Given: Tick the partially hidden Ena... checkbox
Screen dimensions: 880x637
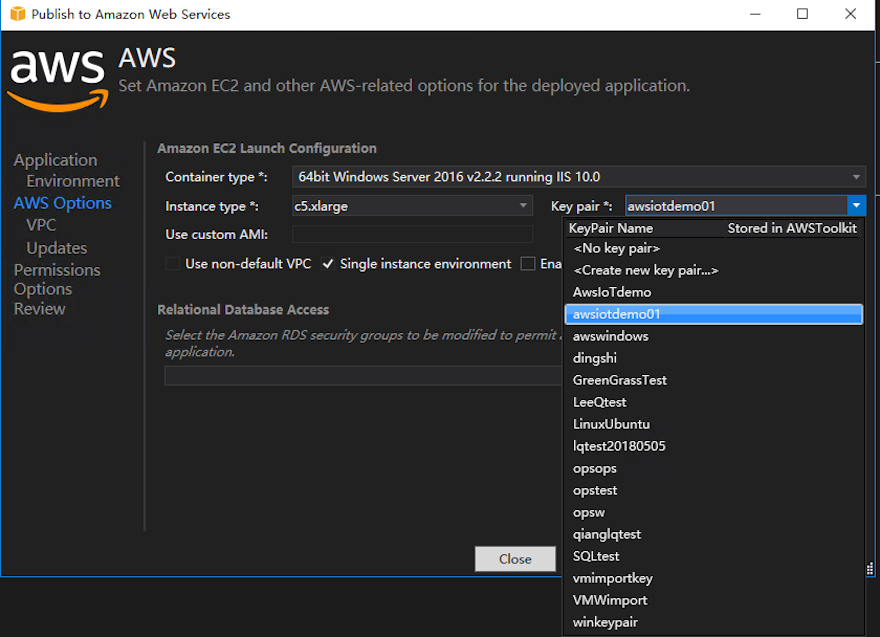Looking at the screenshot, I should (x=528, y=264).
